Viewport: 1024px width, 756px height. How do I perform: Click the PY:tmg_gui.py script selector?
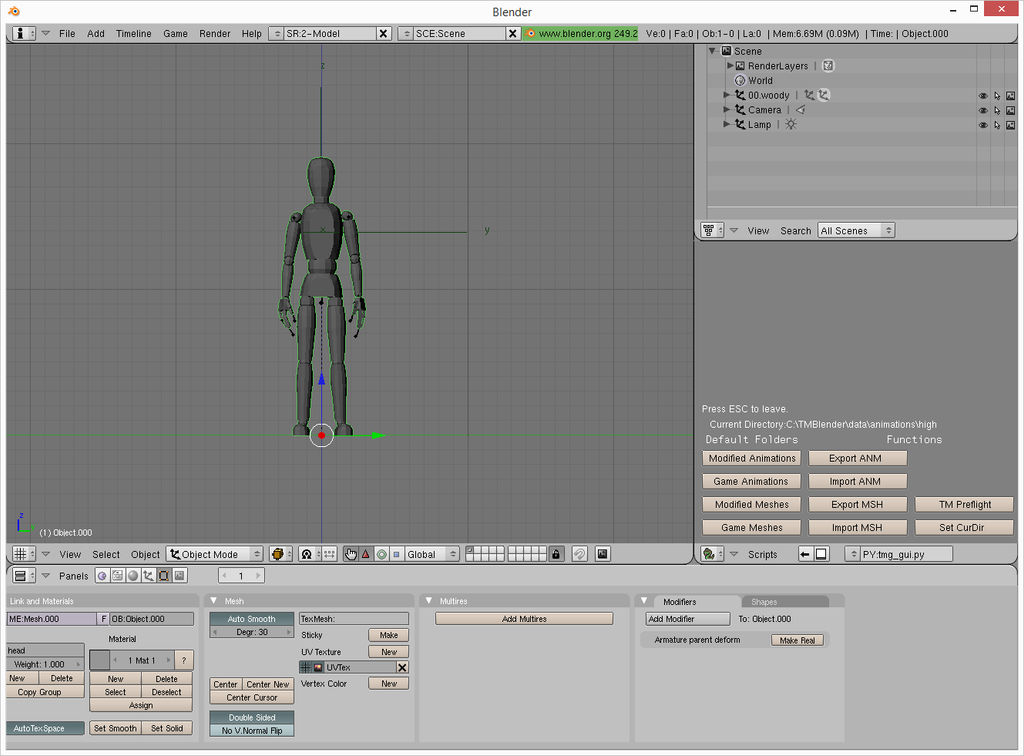pyautogui.click(x=899, y=554)
